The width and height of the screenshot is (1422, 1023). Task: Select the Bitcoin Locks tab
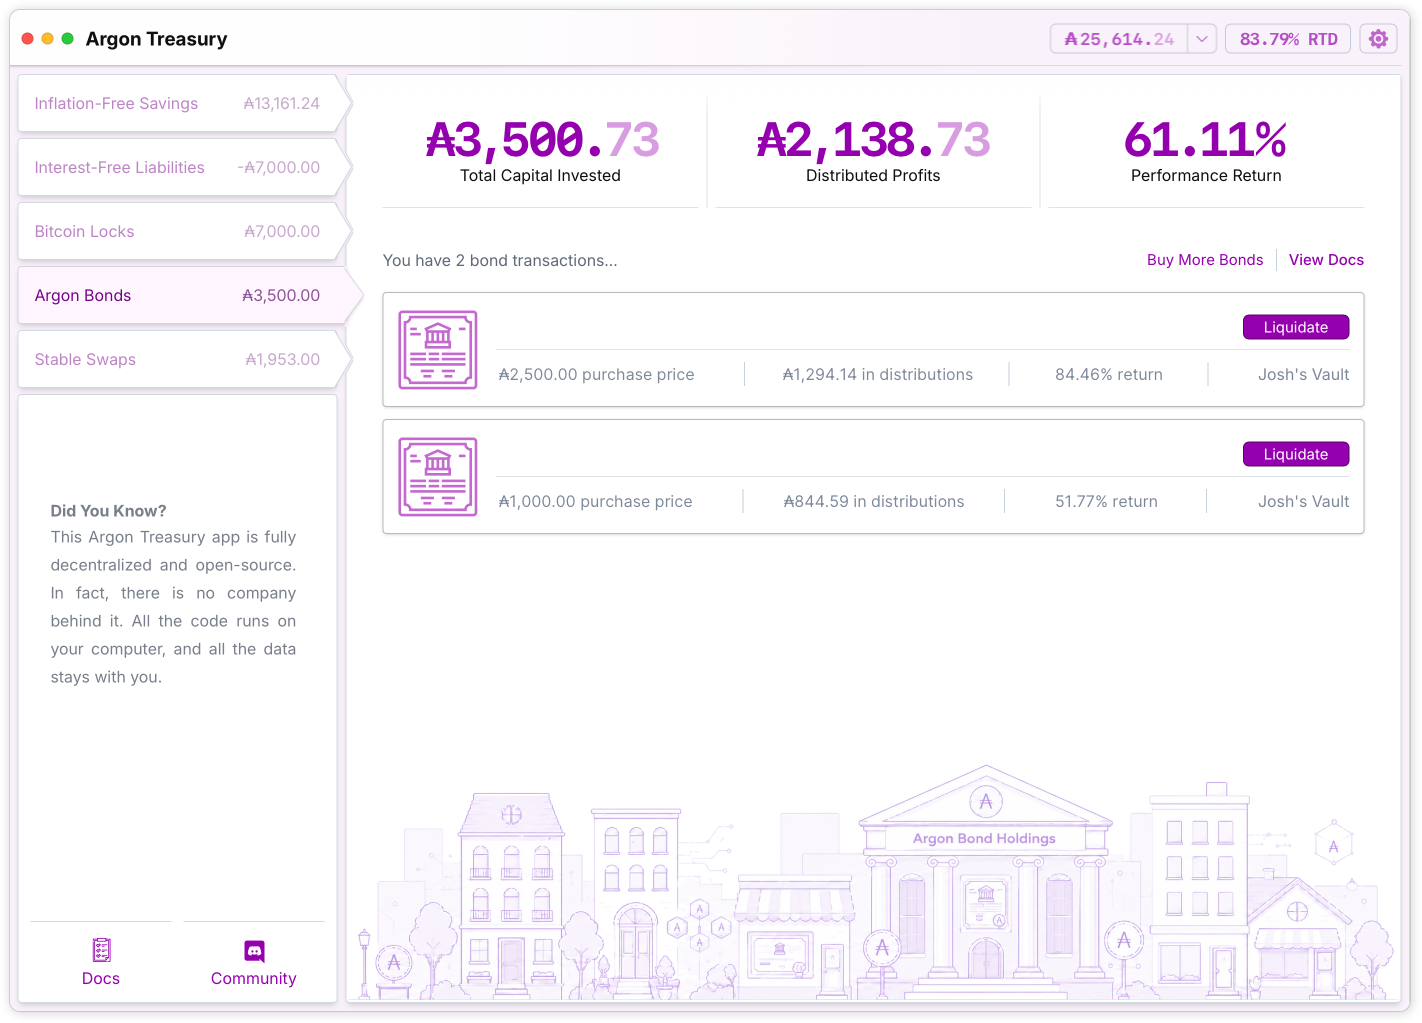tap(178, 231)
